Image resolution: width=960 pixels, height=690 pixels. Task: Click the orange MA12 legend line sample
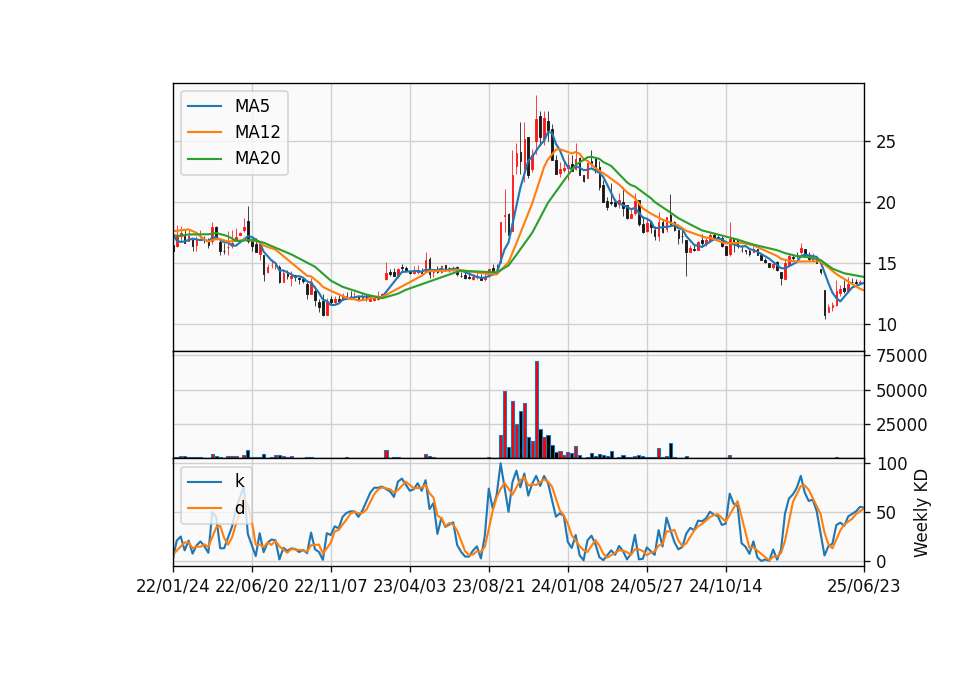click(204, 132)
